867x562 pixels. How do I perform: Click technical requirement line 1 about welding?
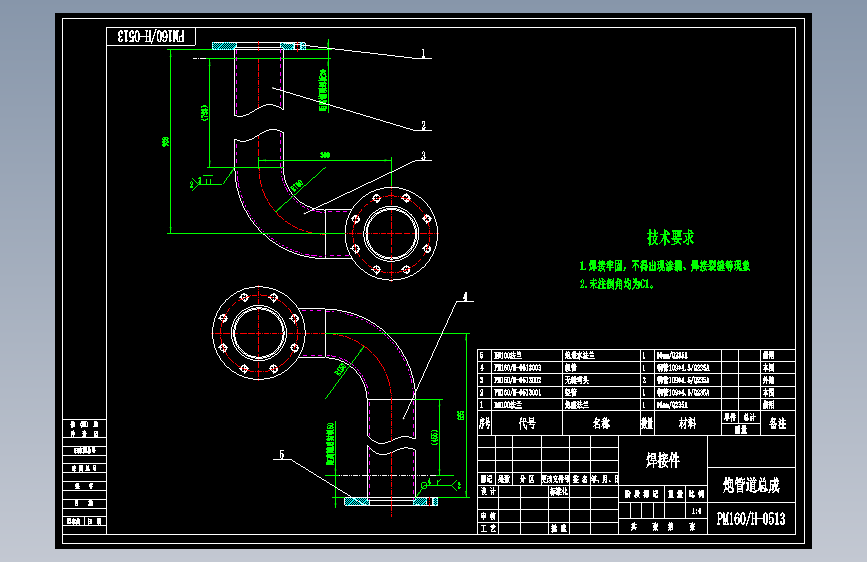pyautogui.click(x=665, y=266)
